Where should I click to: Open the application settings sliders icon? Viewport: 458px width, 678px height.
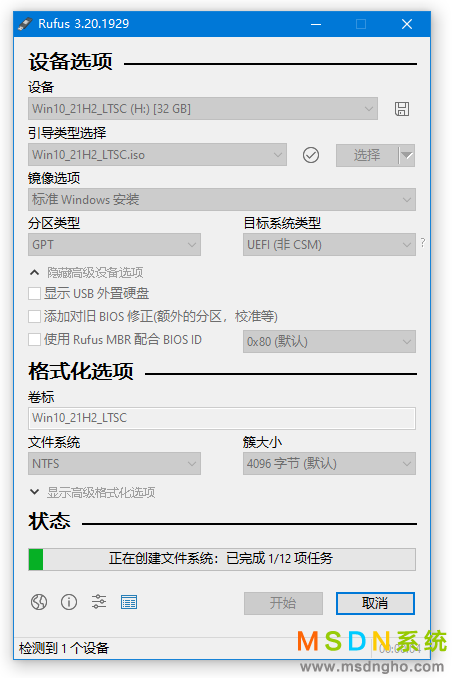[99, 602]
